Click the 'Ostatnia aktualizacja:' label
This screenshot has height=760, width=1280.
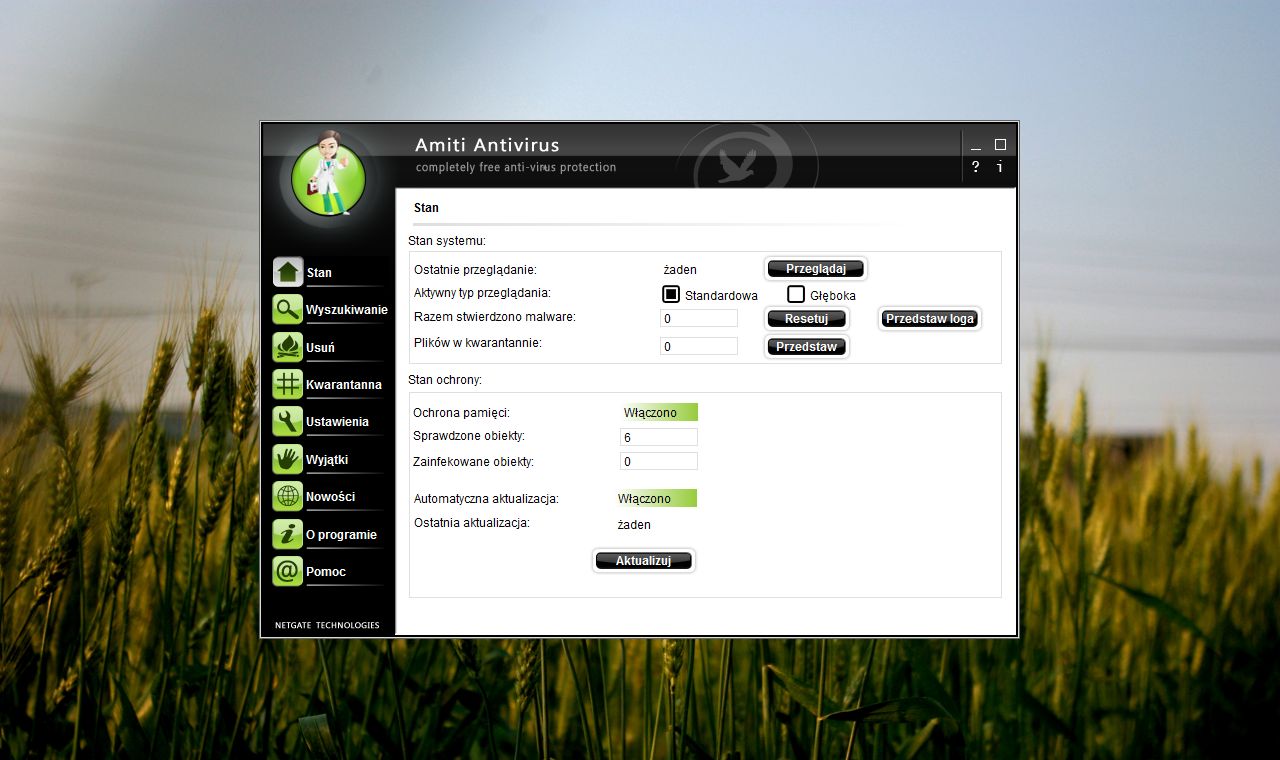tap(471, 523)
